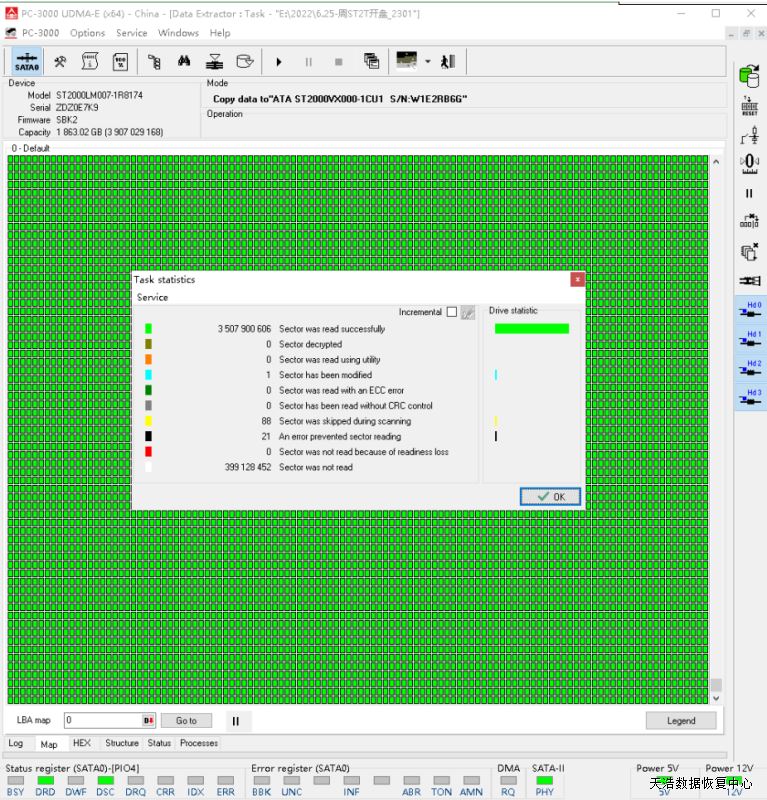Screen dimensions: 767x800
Task: Enable the Incremental checkbox
Action: click(452, 312)
